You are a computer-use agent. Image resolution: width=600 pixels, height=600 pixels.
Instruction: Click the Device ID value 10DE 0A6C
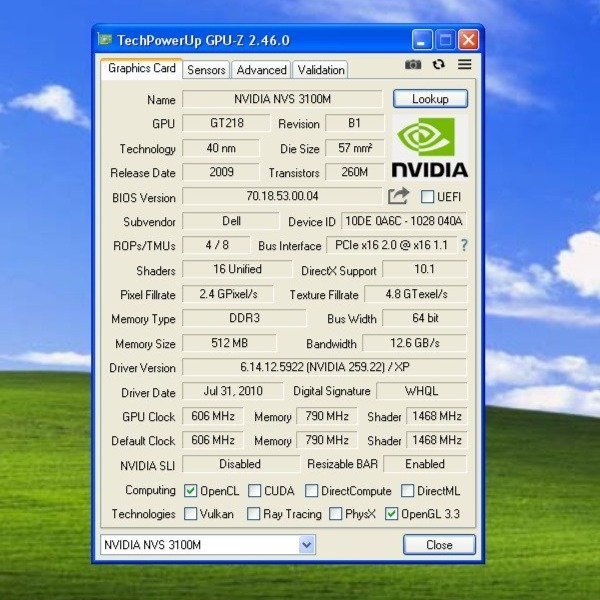404,221
